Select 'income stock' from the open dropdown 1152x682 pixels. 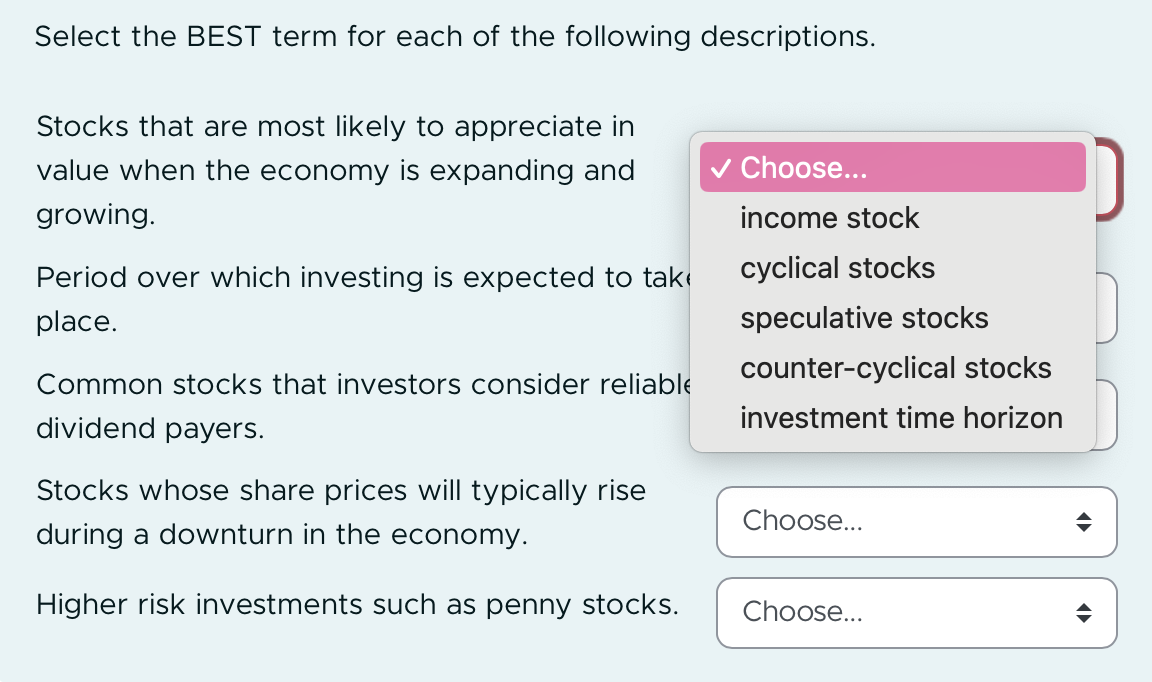click(x=829, y=218)
